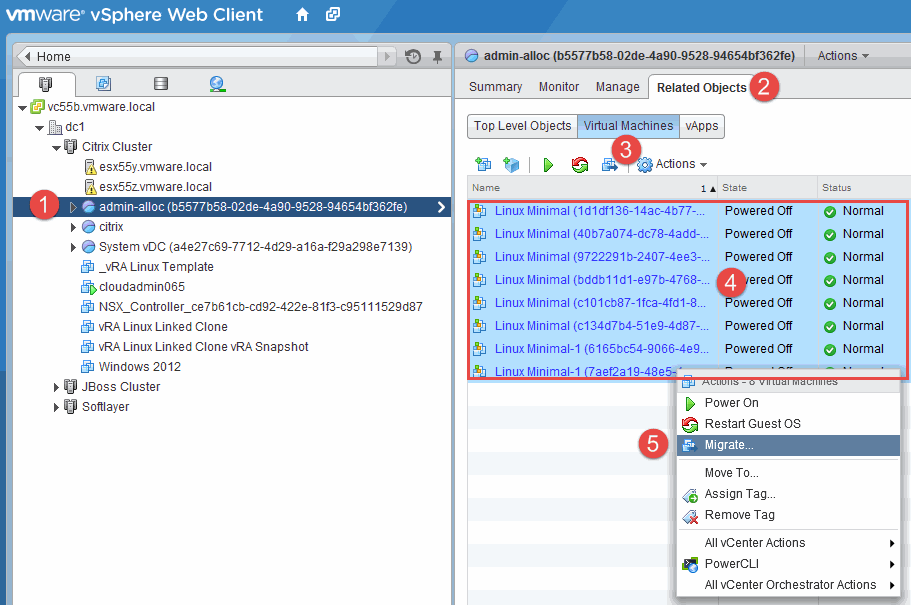Open Hosts and Clusters navigator tab
The width and height of the screenshot is (911, 605).
[45, 84]
